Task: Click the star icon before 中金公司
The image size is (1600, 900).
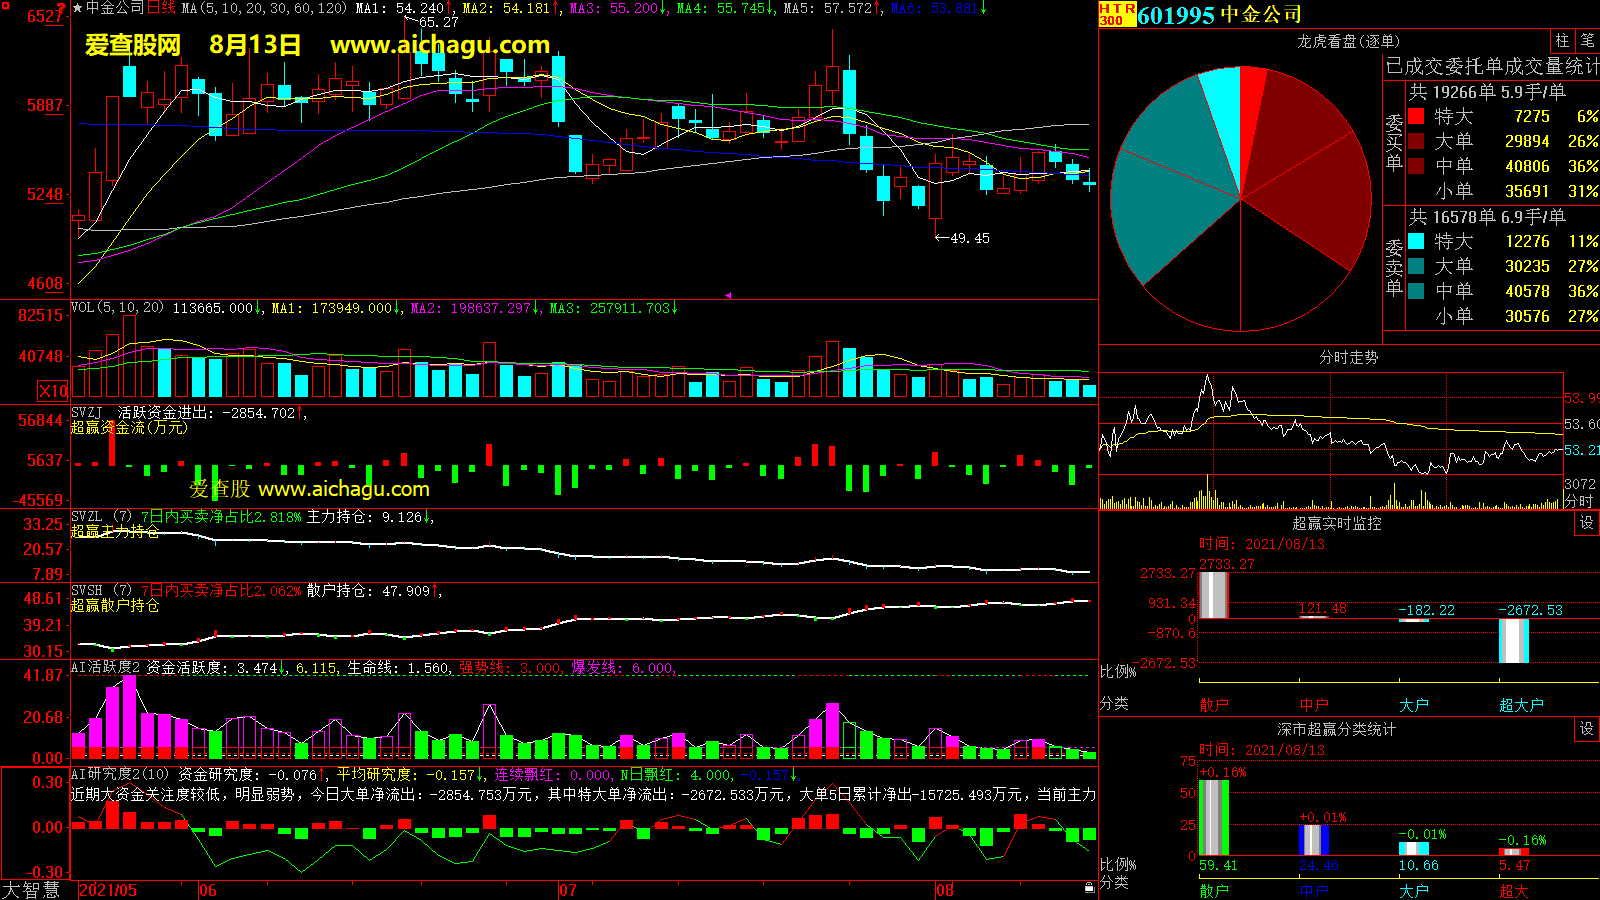Action: [x=78, y=8]
